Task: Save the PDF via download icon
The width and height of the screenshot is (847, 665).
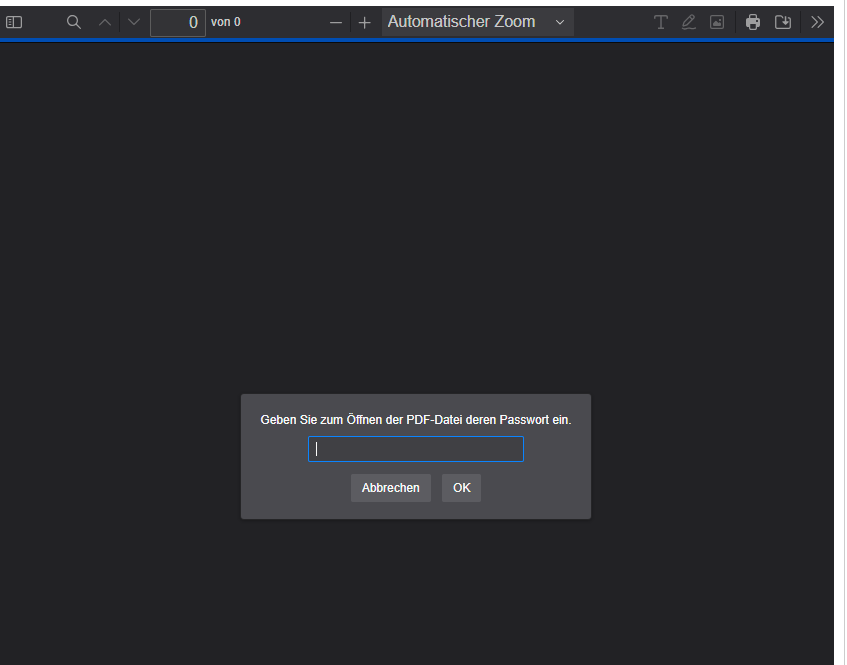Action: [x=782, y=22]
